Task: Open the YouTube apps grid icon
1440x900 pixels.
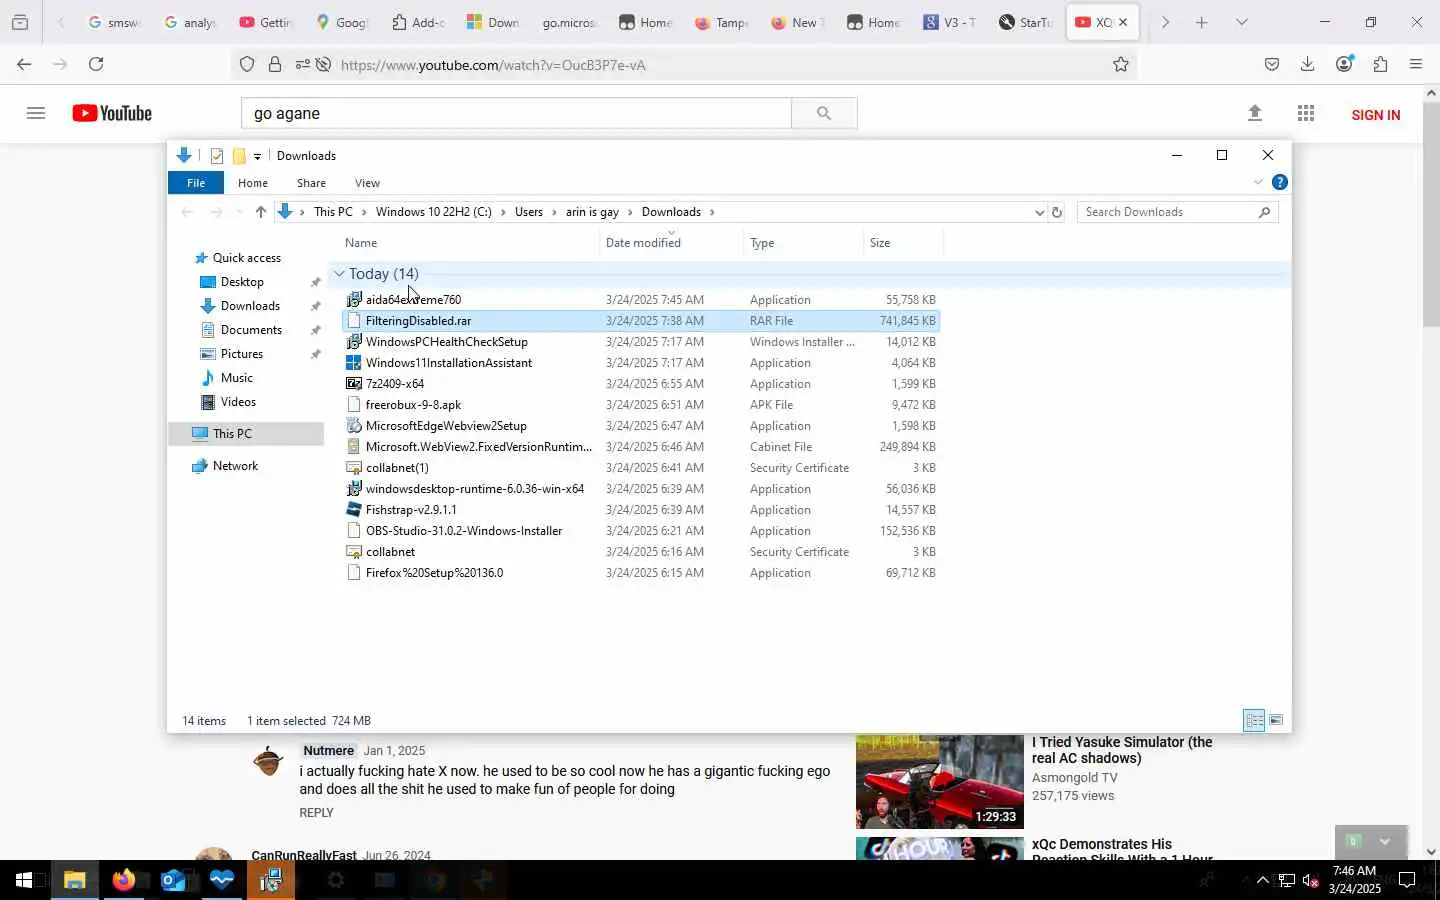Action: [x=1306, y=113]
